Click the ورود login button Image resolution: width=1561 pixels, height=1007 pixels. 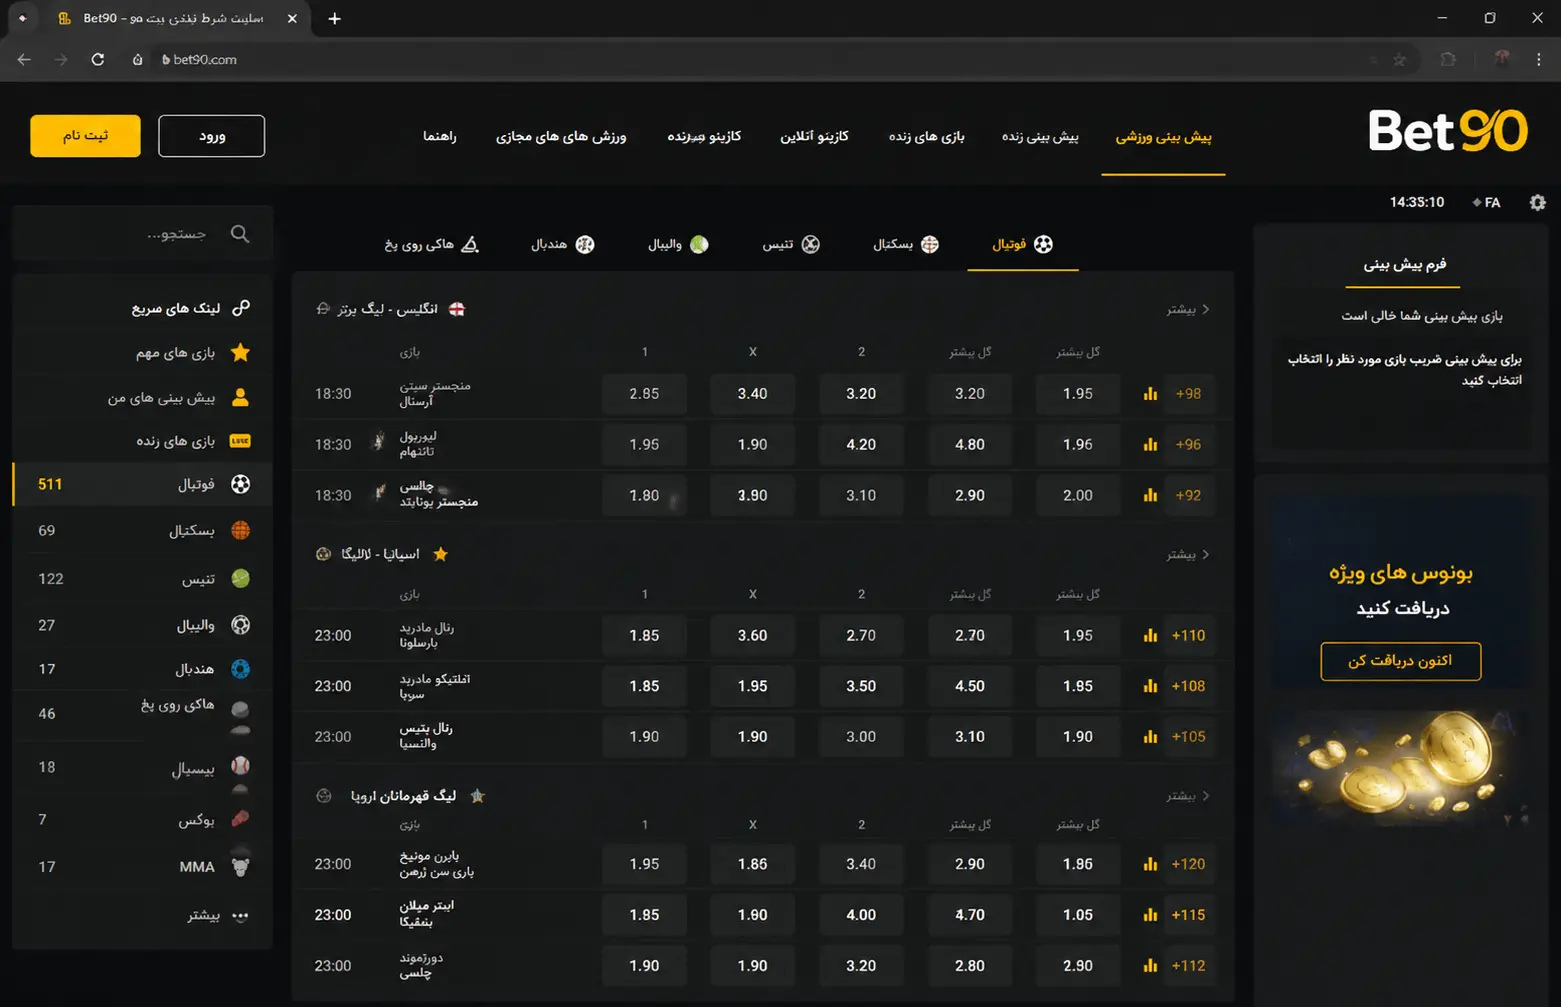pyautogui.click(x=212, y=136)
